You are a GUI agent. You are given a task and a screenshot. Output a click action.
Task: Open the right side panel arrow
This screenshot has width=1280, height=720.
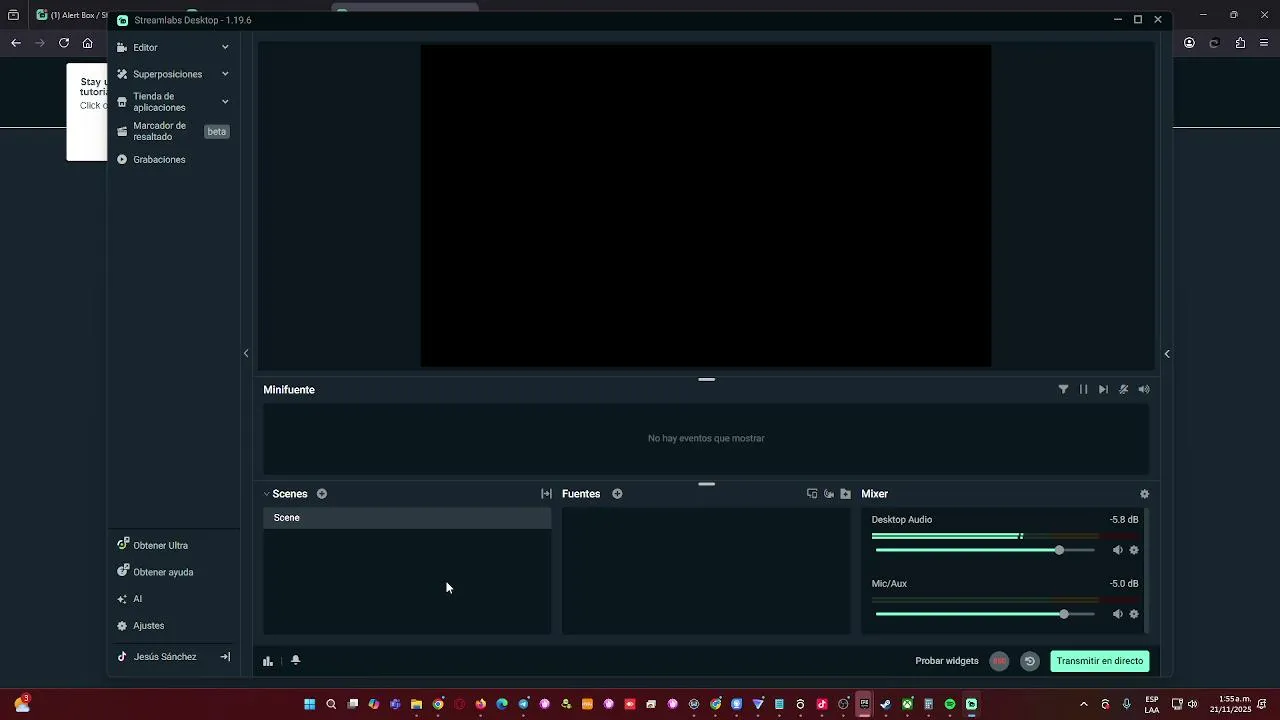pos(1167,354)
